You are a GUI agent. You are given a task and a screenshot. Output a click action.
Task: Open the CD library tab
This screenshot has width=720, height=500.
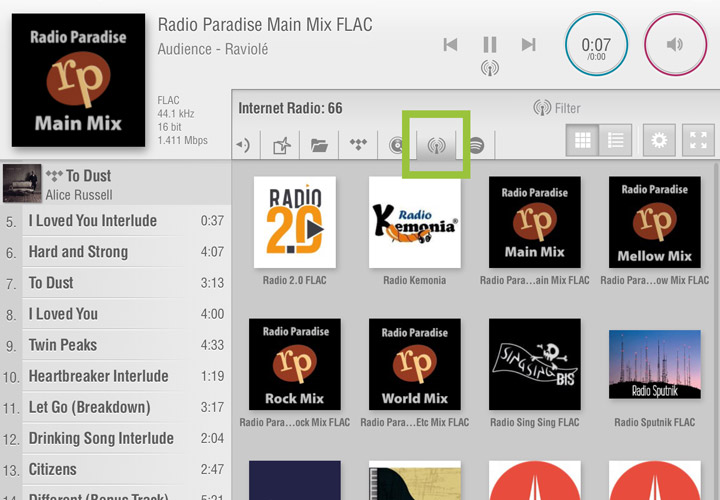point(396,145)
